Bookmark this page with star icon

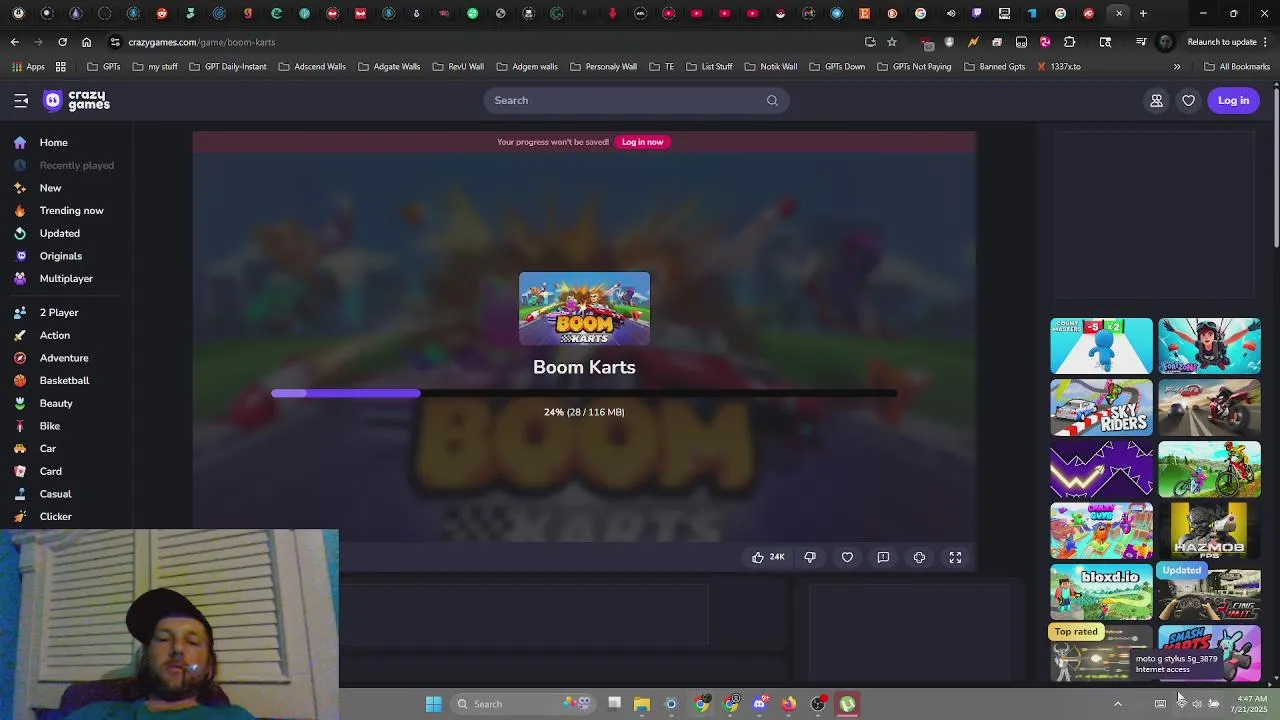pos(892,42)
